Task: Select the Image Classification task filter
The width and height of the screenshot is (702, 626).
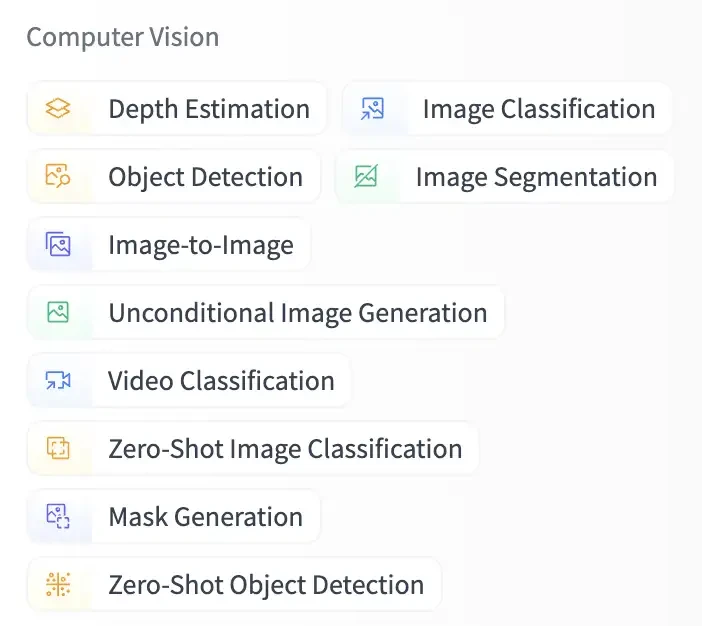Action: coord(507,108)
